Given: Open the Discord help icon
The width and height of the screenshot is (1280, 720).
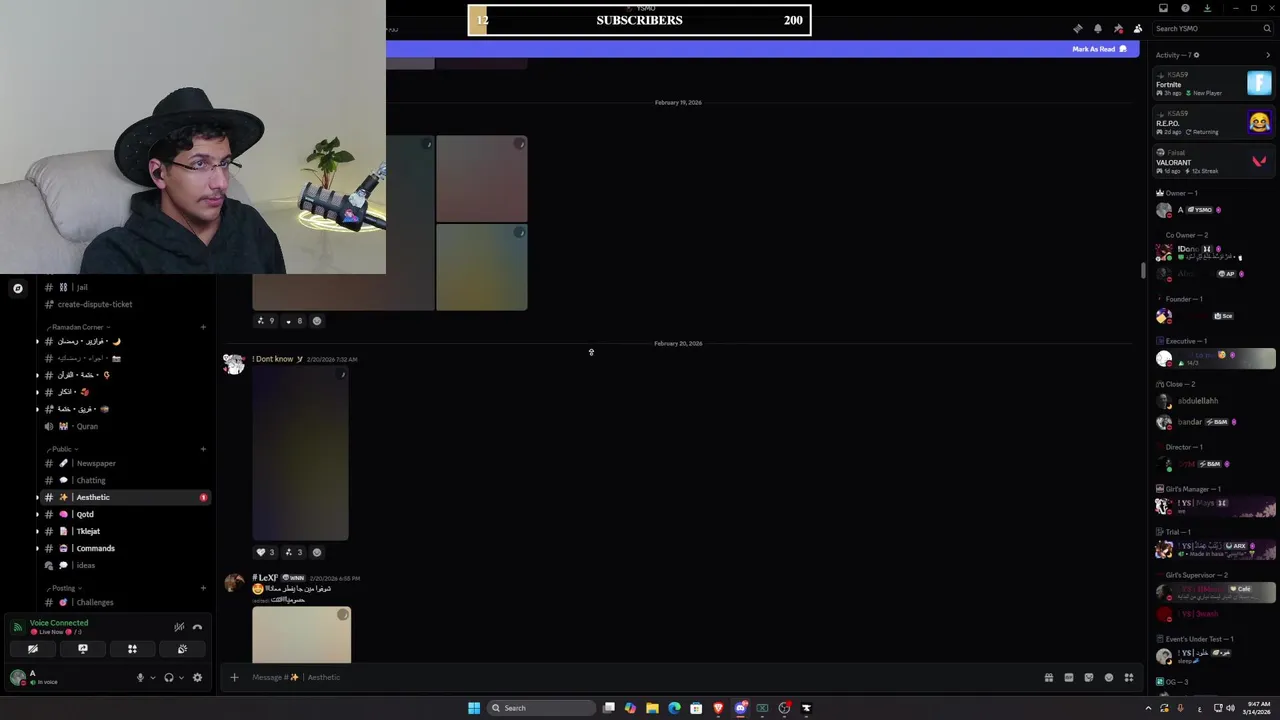Looking at the screenshot, I should tap(1185, 8).
